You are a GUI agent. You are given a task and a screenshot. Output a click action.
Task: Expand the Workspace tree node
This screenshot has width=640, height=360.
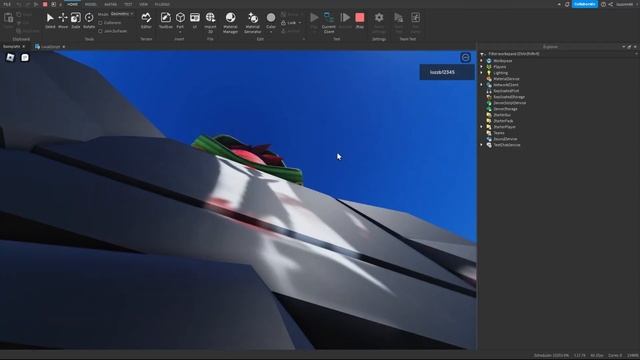(482, 61)
